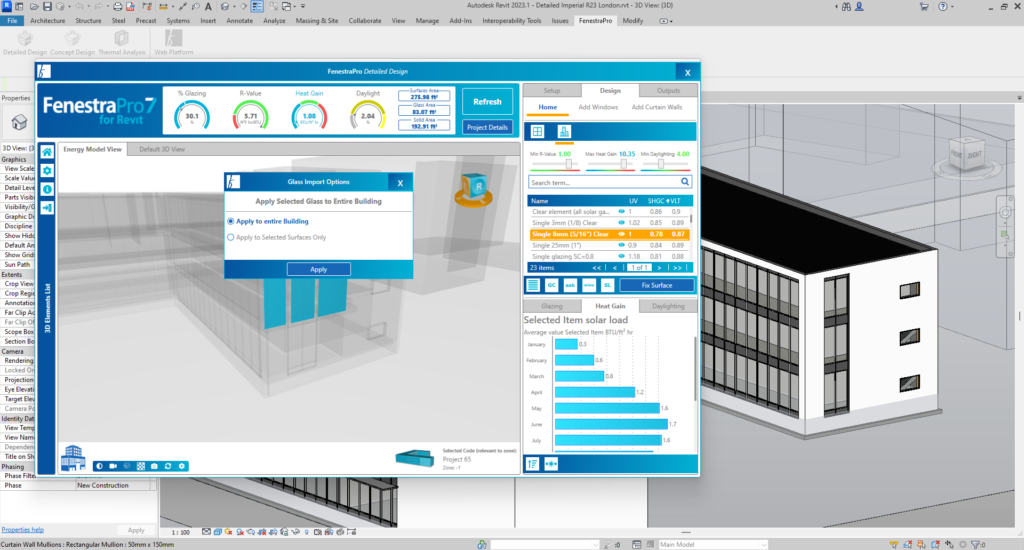
Task: Click the SL glass source button
Action: (607, 285)
